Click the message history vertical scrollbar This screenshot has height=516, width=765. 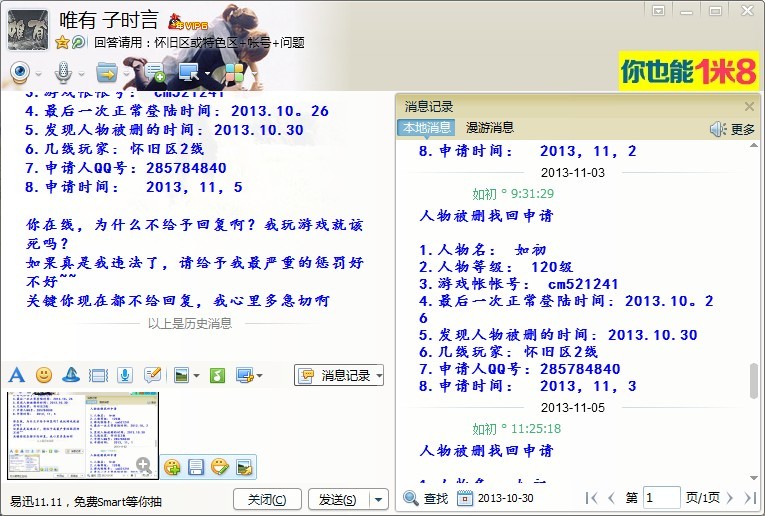point(754,380)
